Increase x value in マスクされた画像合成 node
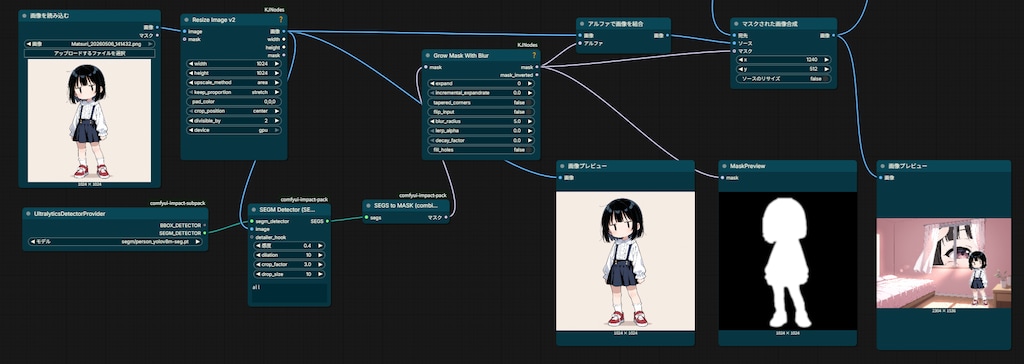Screen dimensions: 1024x364 click(827, 59)
